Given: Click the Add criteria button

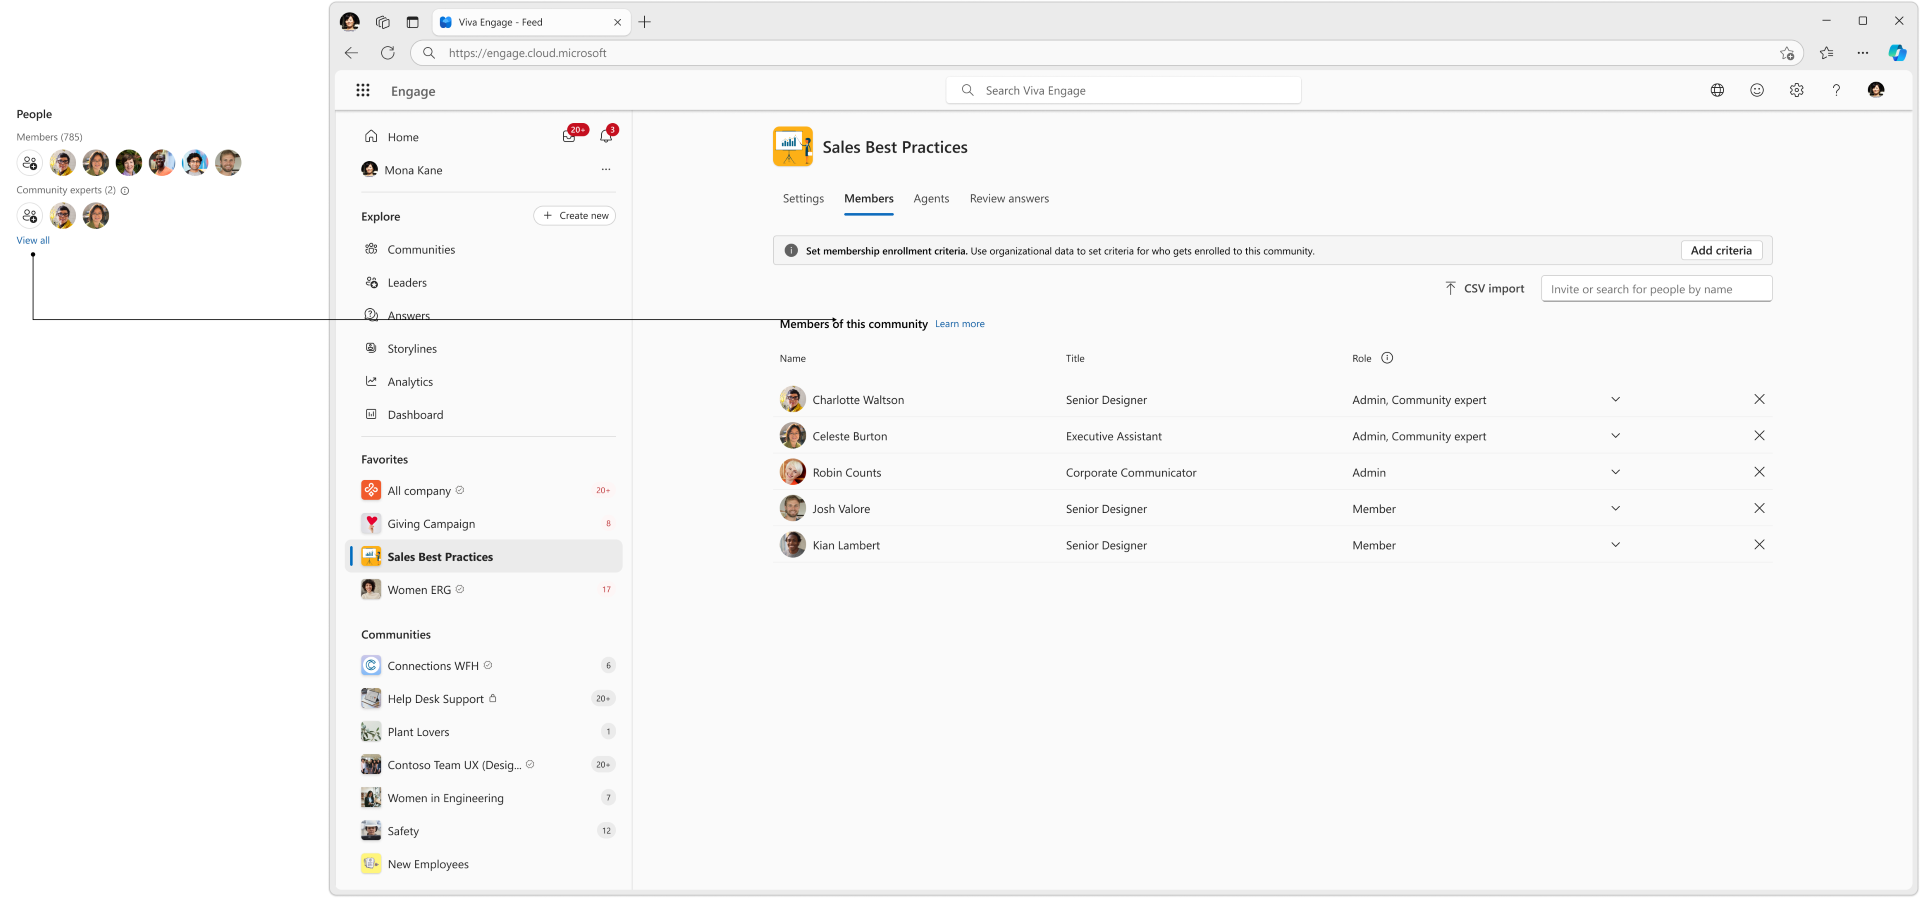Looking at the screenshot, I should point(1721,250).
